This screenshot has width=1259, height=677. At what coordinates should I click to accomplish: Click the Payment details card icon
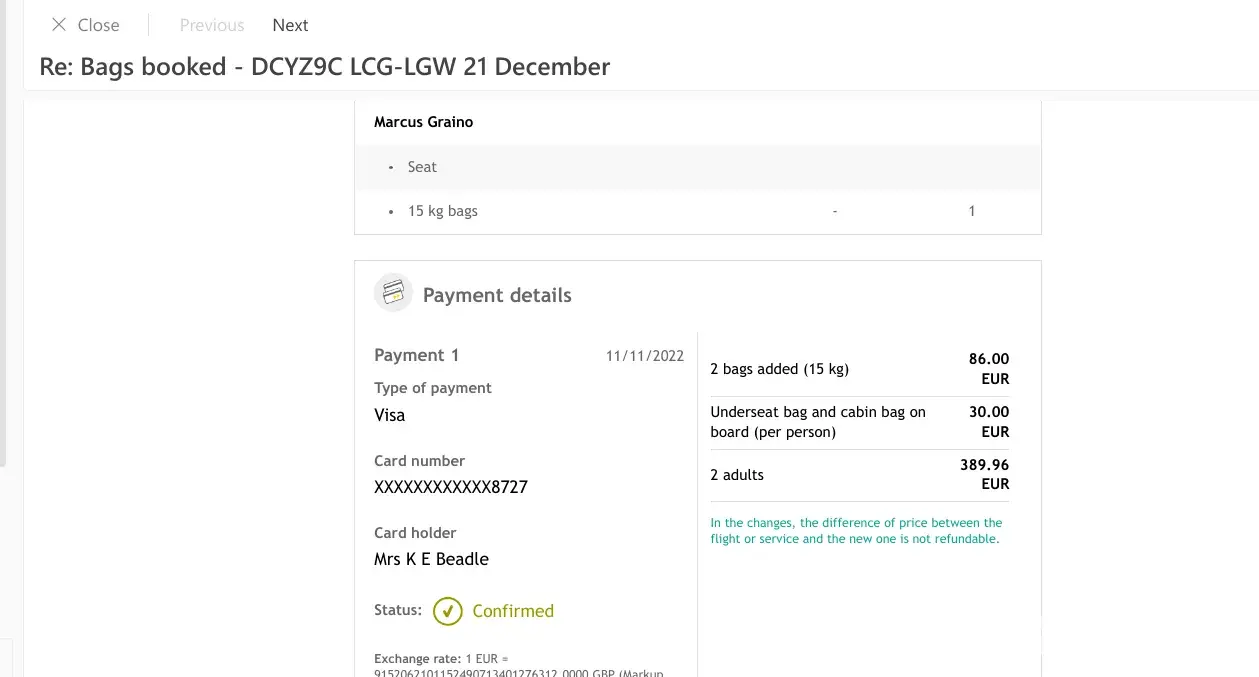click(x=393, y=293)
